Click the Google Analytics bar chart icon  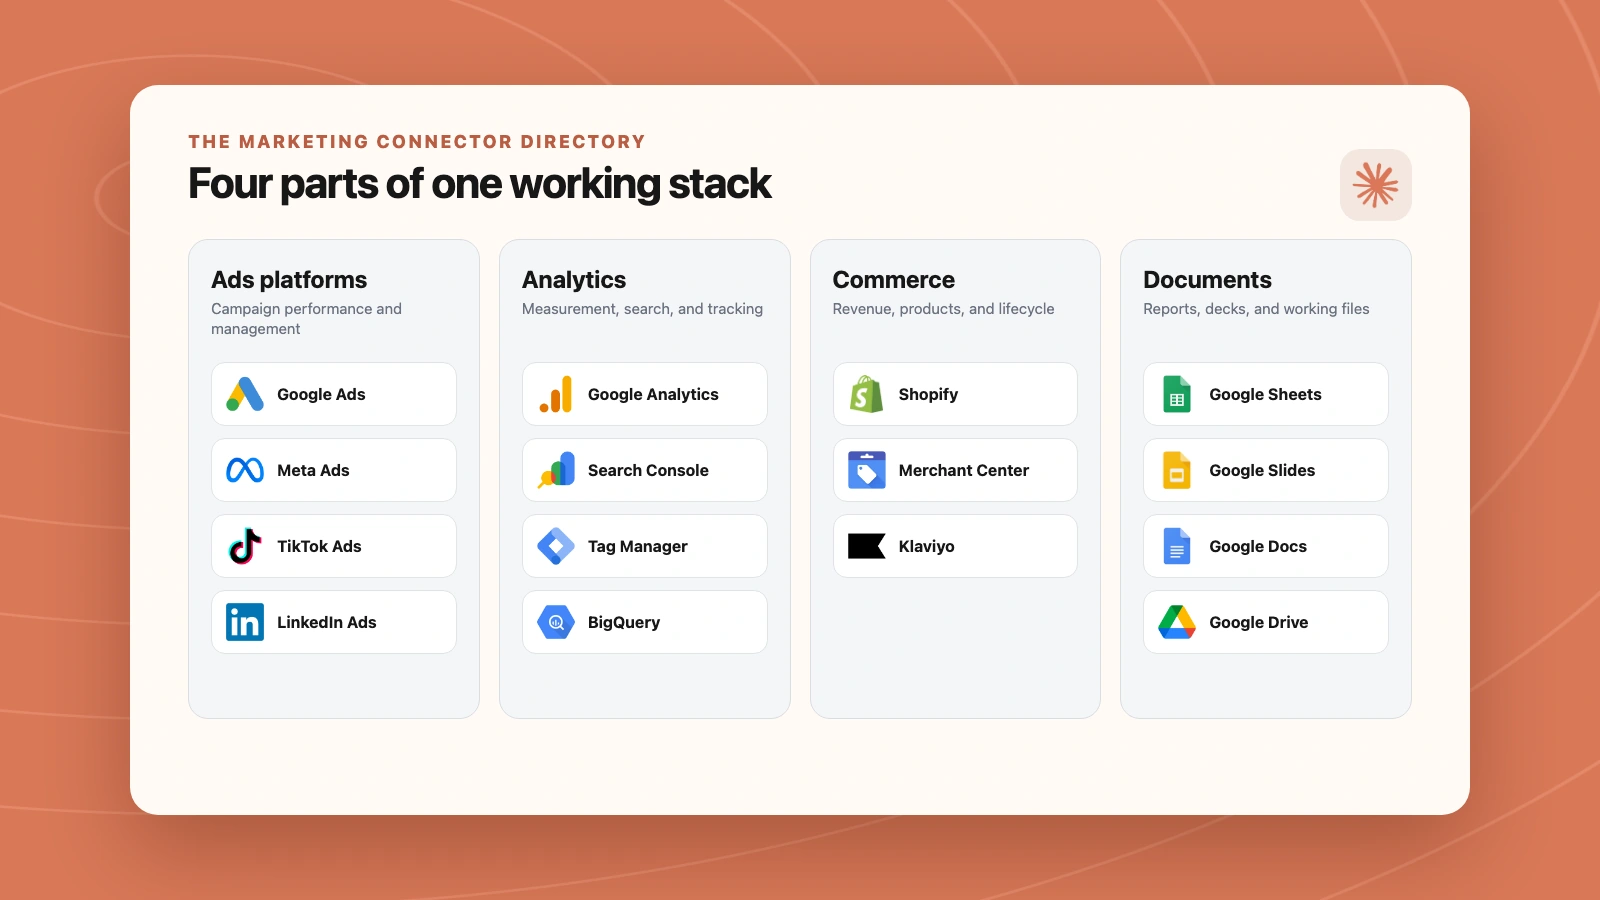(556, 394)
